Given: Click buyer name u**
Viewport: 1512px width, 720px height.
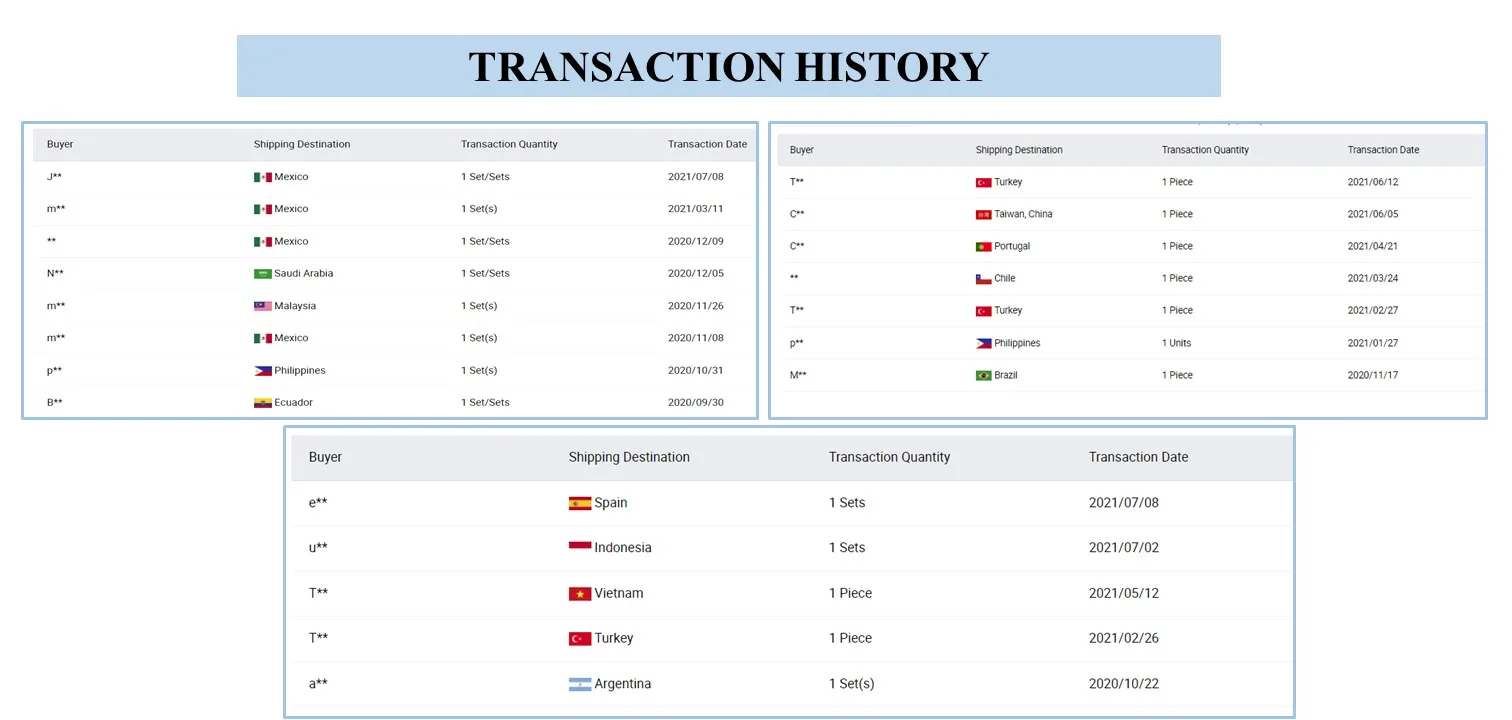Looking at the screenshot, I should [x=318, y=548].
